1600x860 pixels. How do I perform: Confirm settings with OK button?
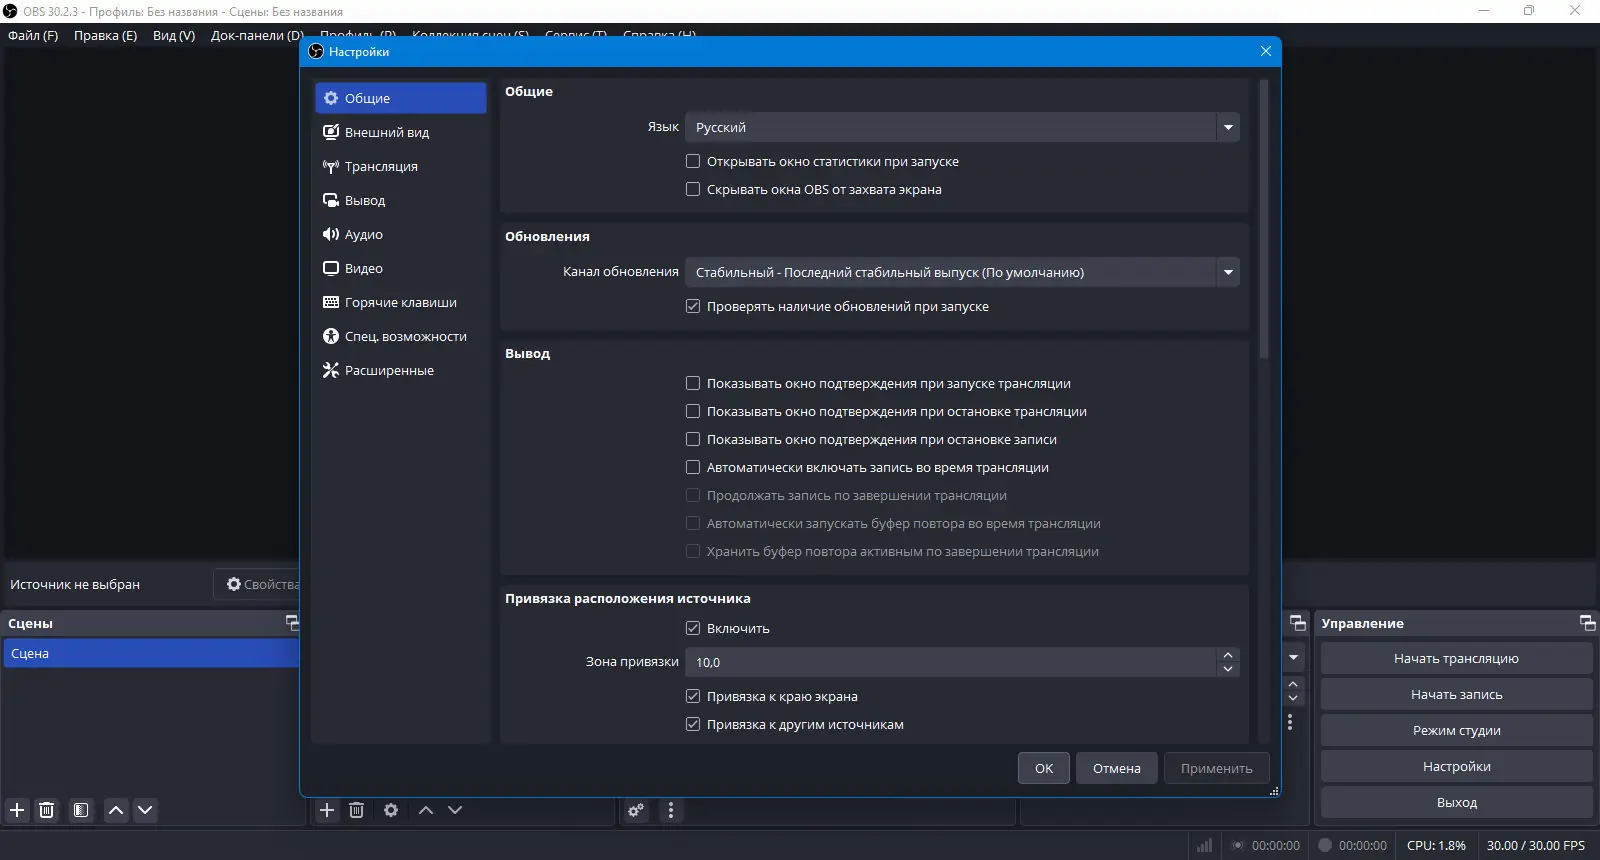1044,768
